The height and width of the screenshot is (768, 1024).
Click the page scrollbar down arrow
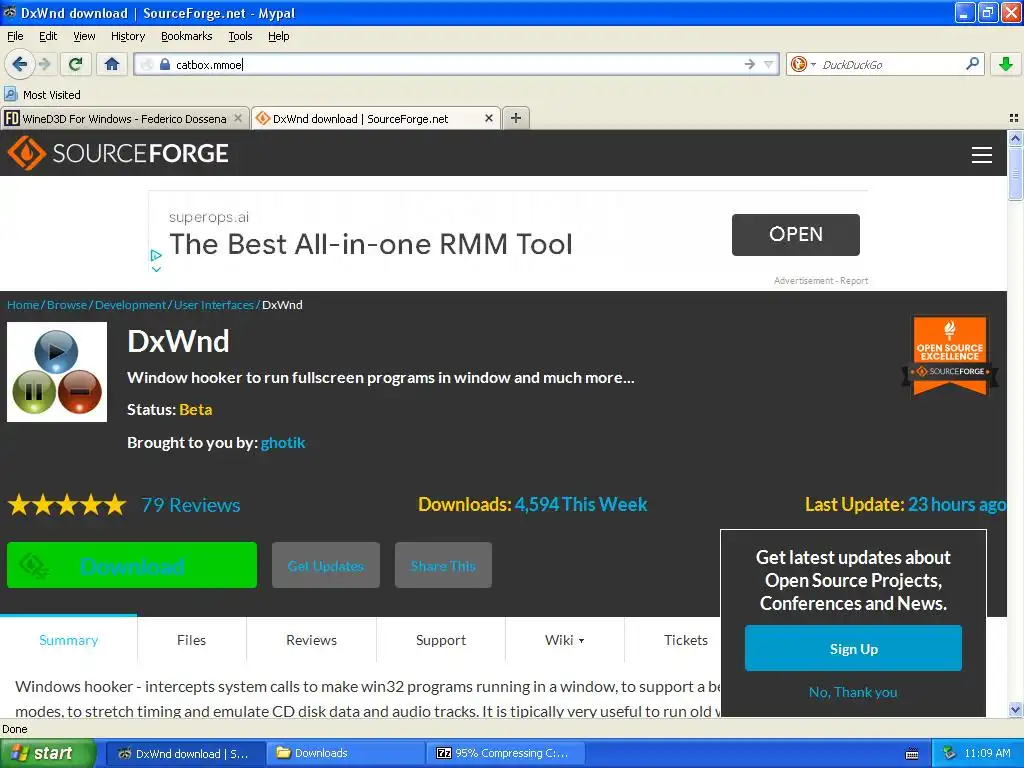(x=1015, y=709)
